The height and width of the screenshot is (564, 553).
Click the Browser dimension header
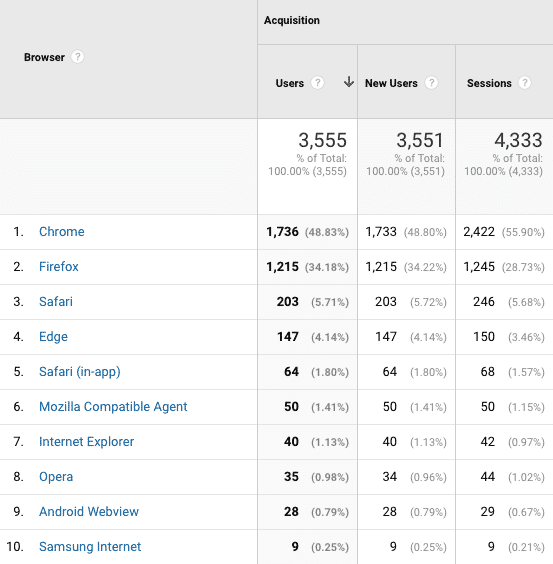[44, 57]
